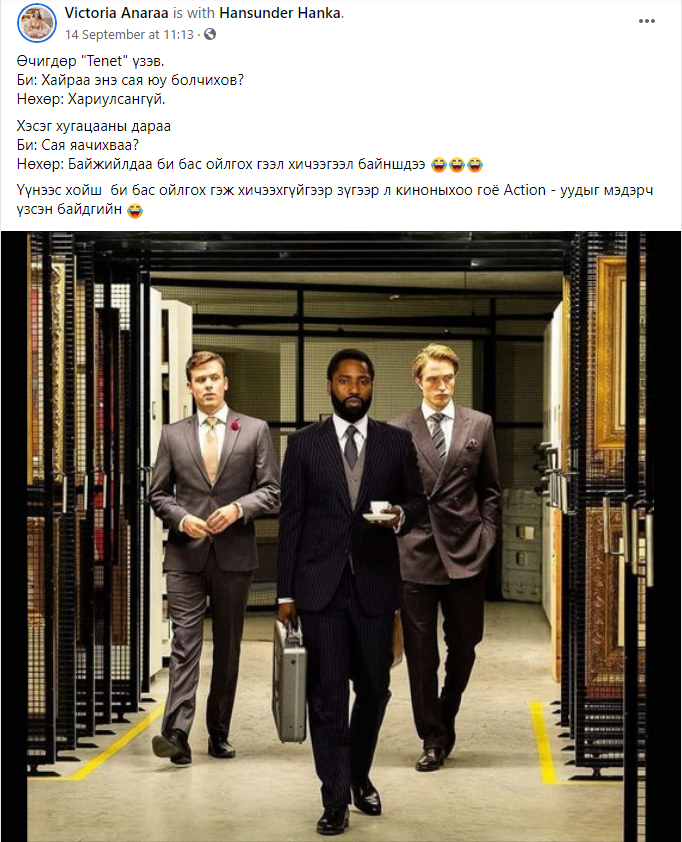
Task: Click the laughing emoji ending the last paragraph
Action: [135, 210]
